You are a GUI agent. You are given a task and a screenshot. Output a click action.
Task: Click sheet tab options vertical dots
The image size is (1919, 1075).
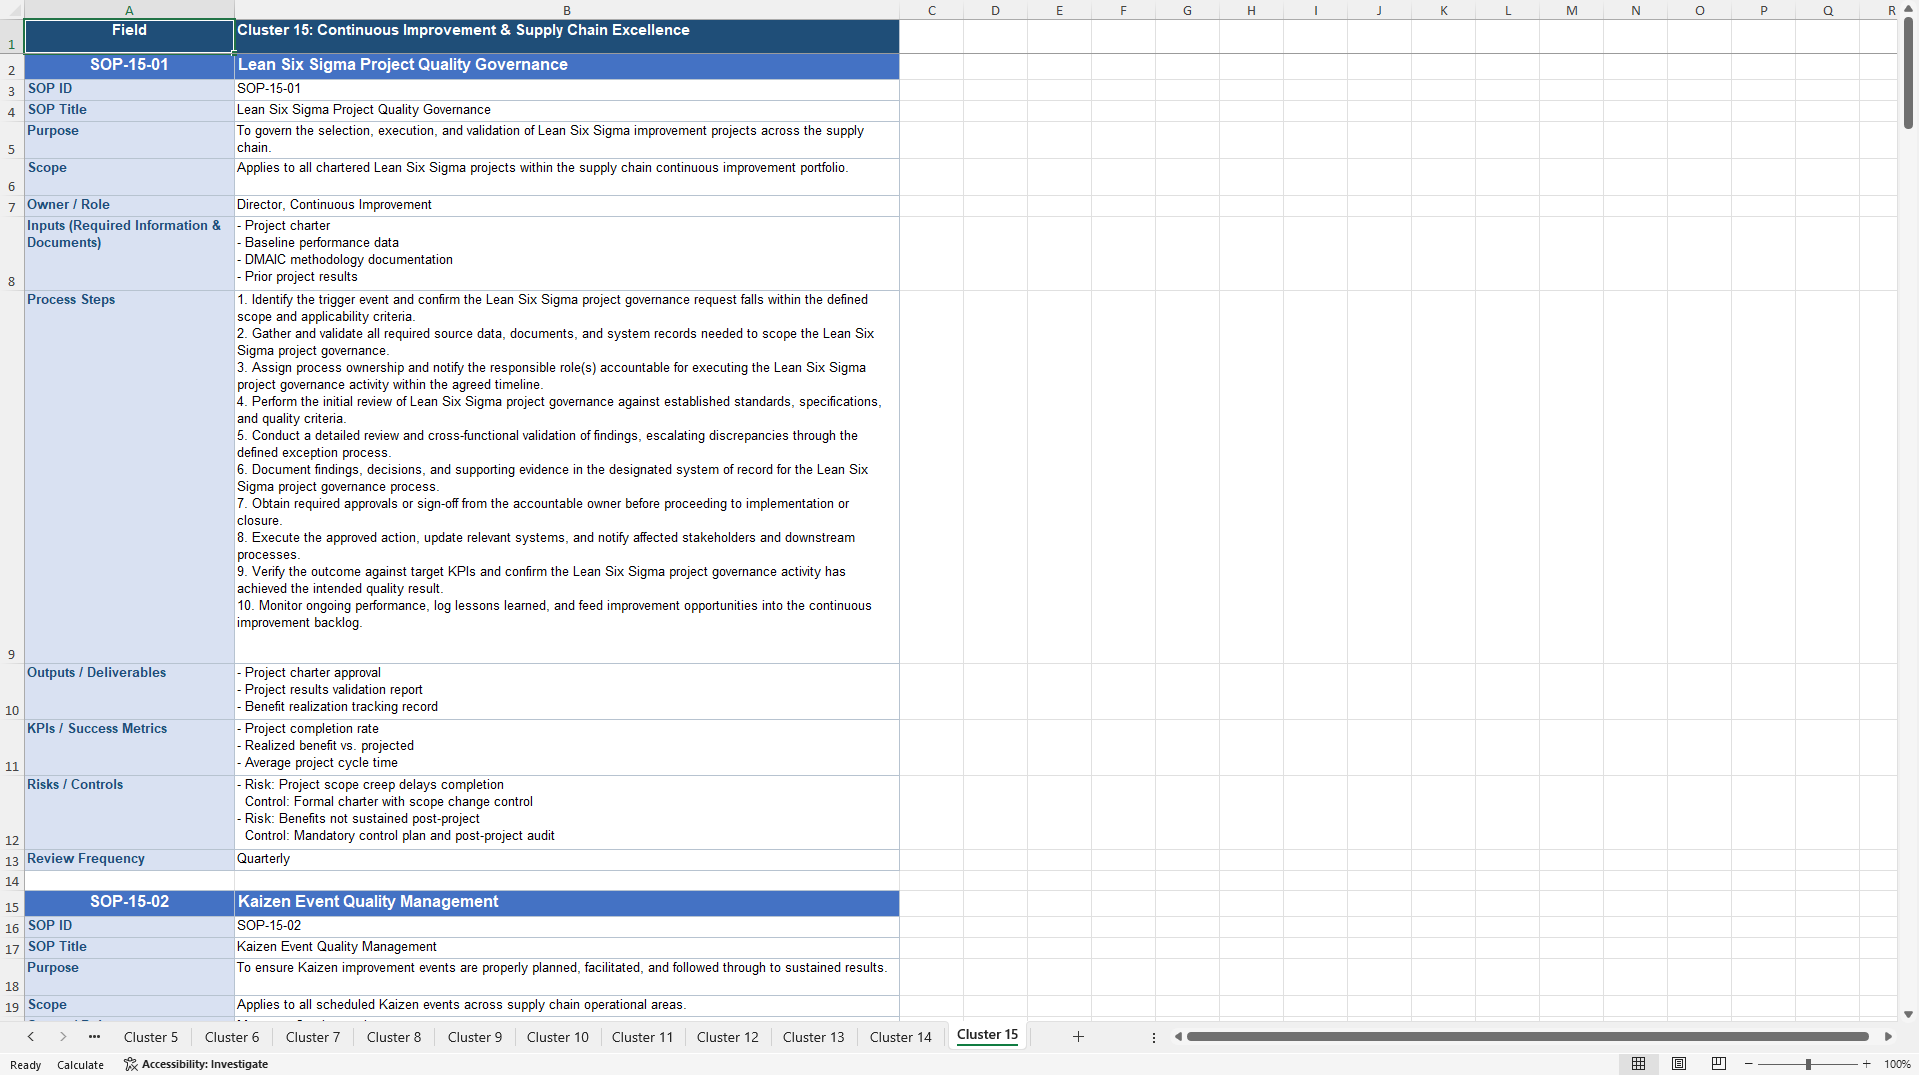pyautogui.click(x=1154, y=1037)
